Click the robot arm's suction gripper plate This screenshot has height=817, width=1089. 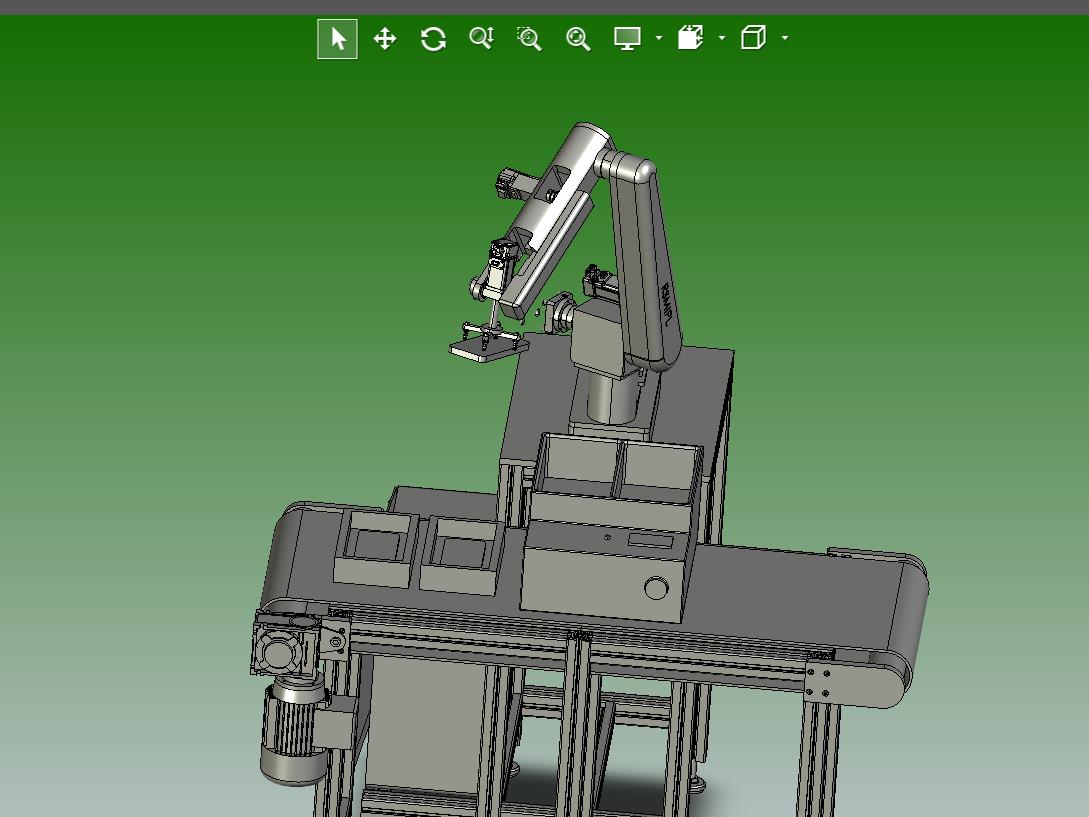pos(488,349)
